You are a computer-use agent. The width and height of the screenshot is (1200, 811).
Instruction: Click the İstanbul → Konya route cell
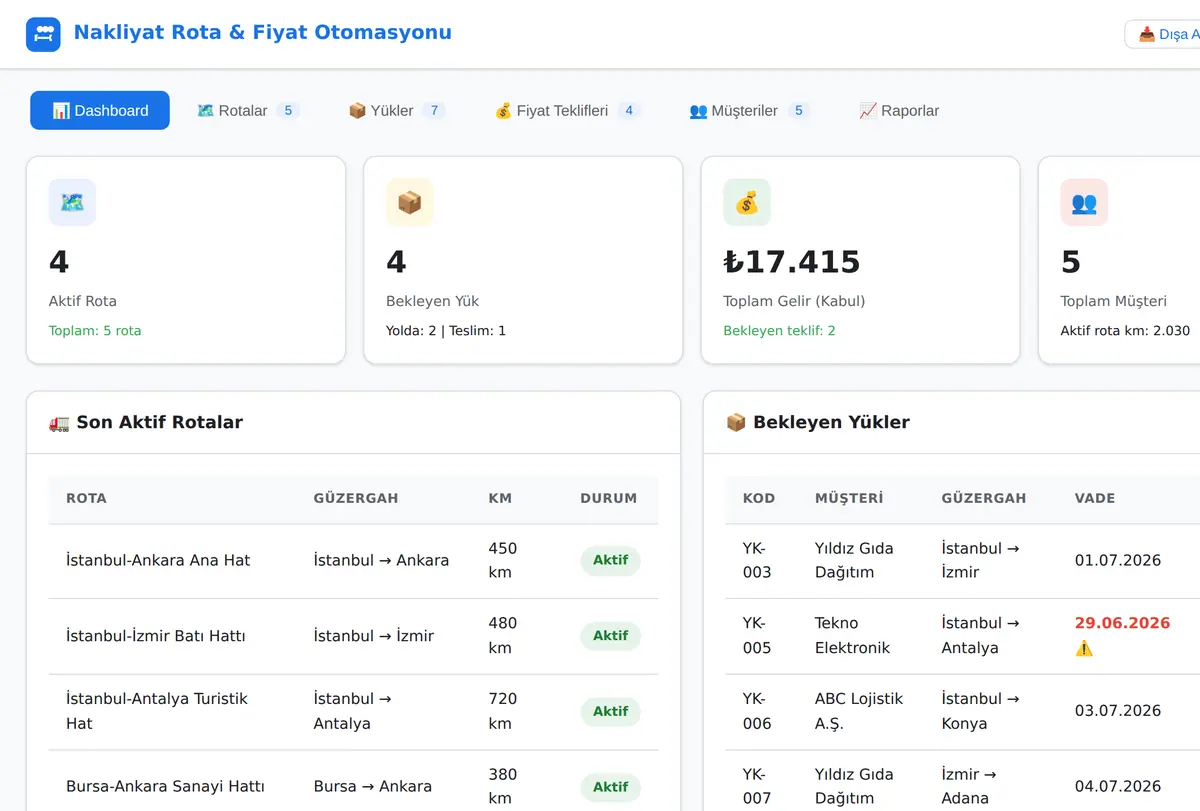[x=980, y=711]
